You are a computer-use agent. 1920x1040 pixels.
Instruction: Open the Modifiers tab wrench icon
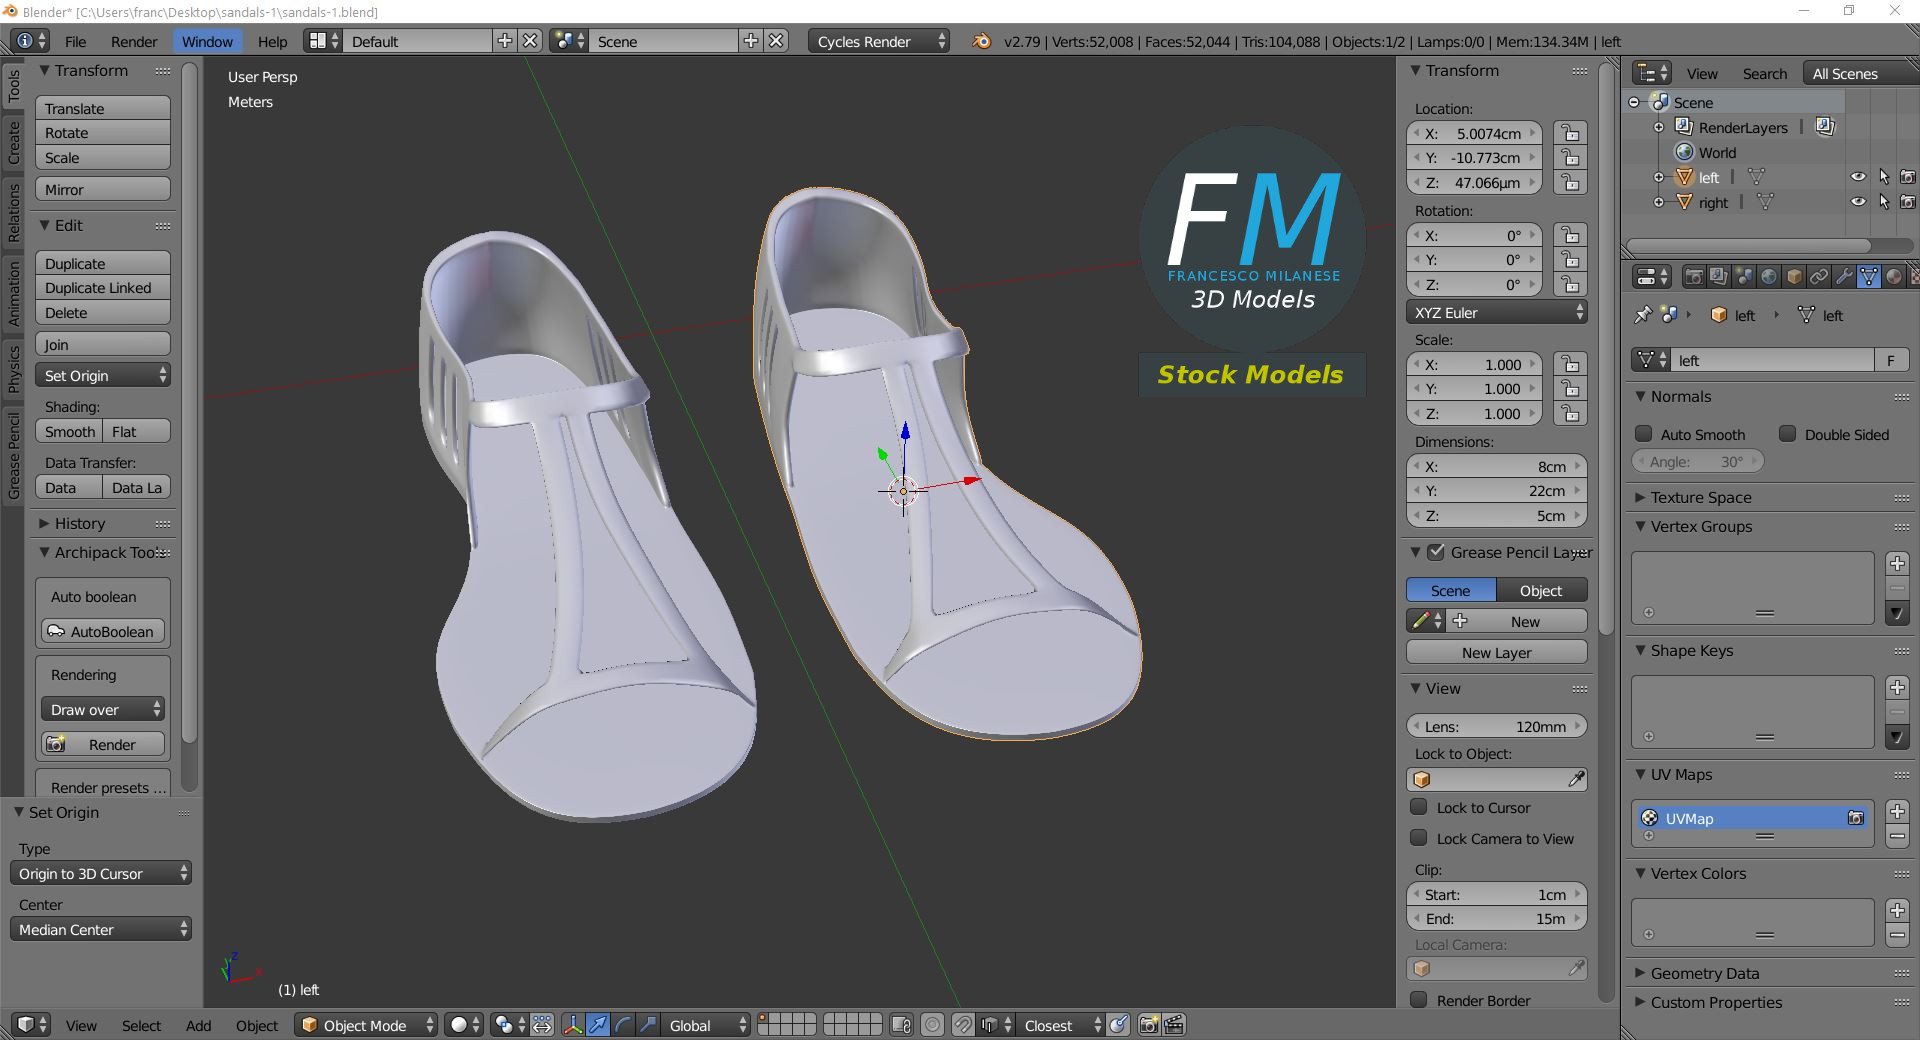(1844, 277)
